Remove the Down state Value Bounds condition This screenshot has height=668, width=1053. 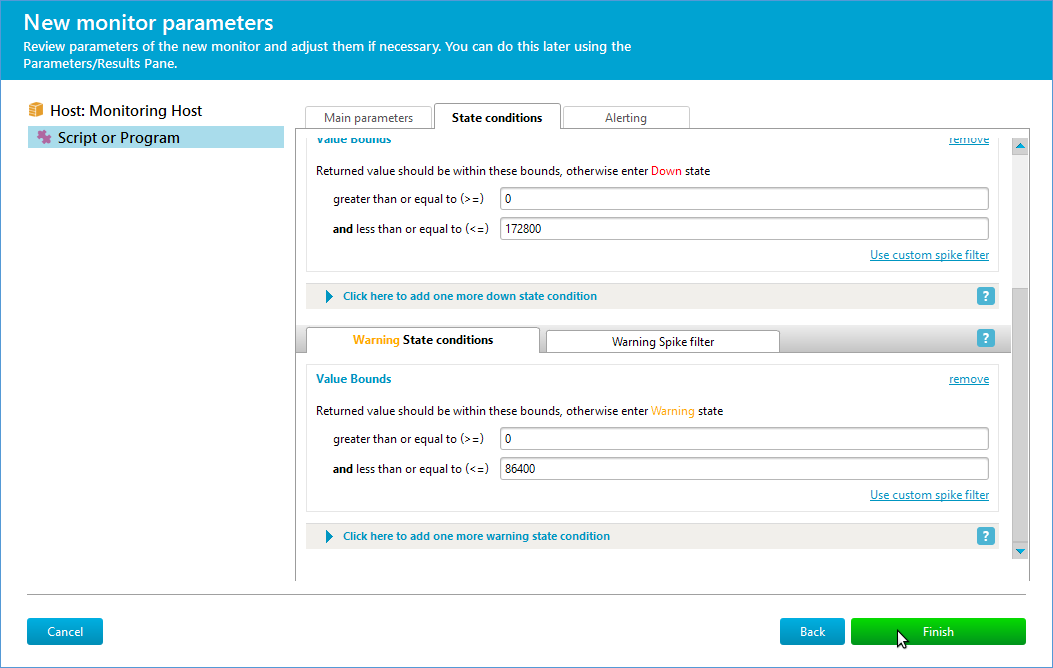[968, 140]
